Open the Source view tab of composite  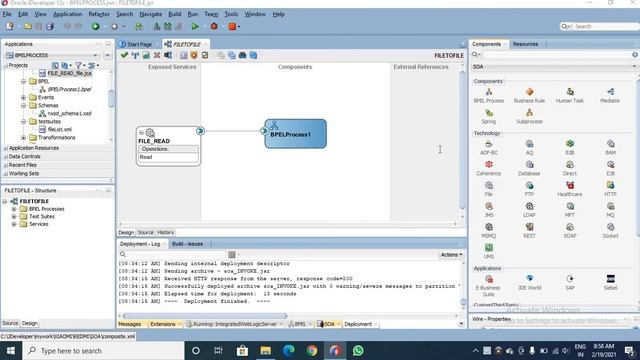click(x=145, y=232)
